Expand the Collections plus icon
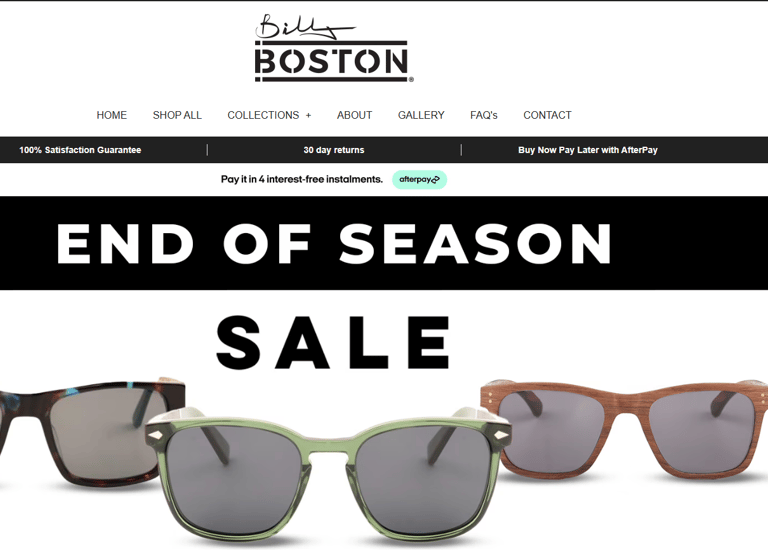The width and height of the screenshot is (768, 550). pos(309,116)
